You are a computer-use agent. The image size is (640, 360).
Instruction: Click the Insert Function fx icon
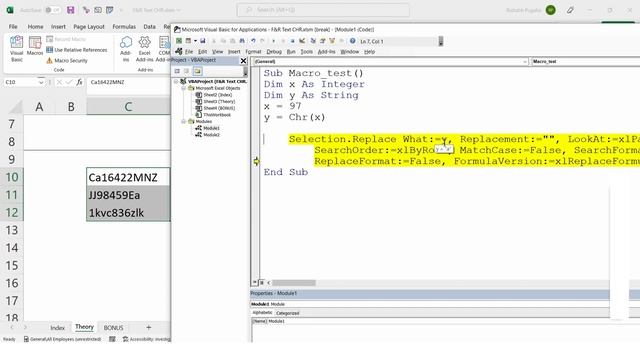(x=79, y=82)
